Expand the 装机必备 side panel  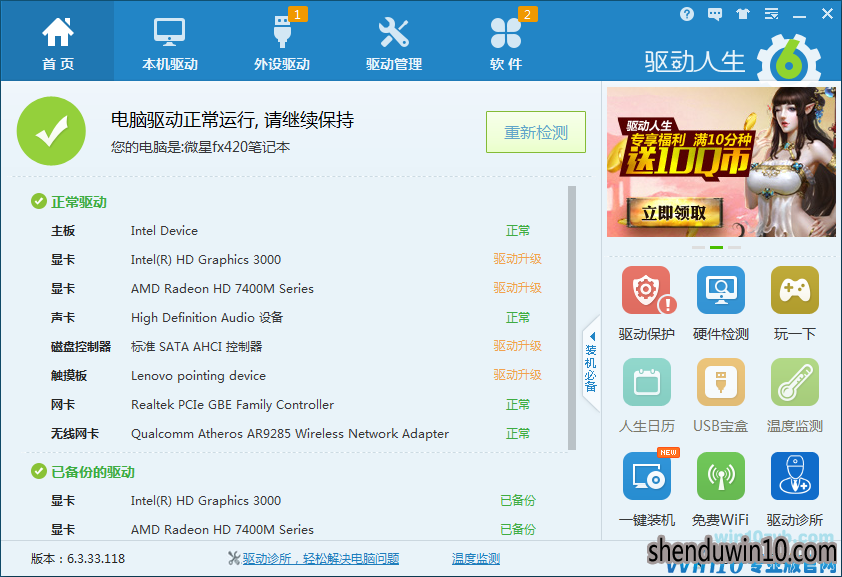(591, 364)
